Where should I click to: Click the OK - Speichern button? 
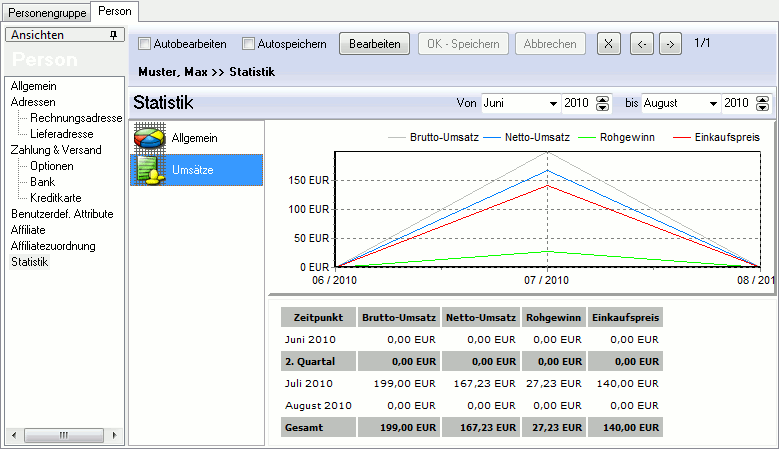463,44
